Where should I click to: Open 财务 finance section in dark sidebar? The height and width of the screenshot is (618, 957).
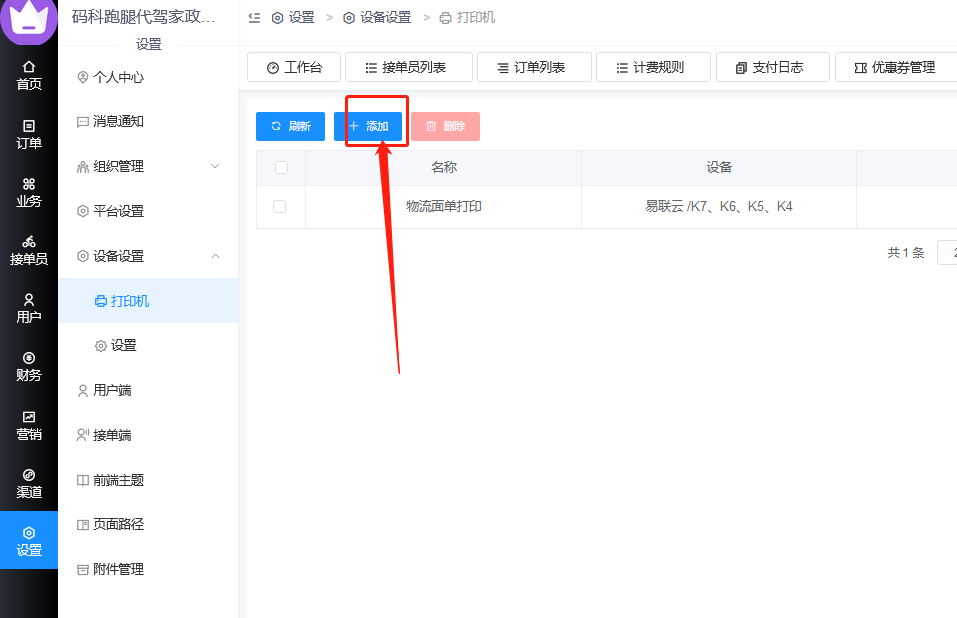pos(29,366)
